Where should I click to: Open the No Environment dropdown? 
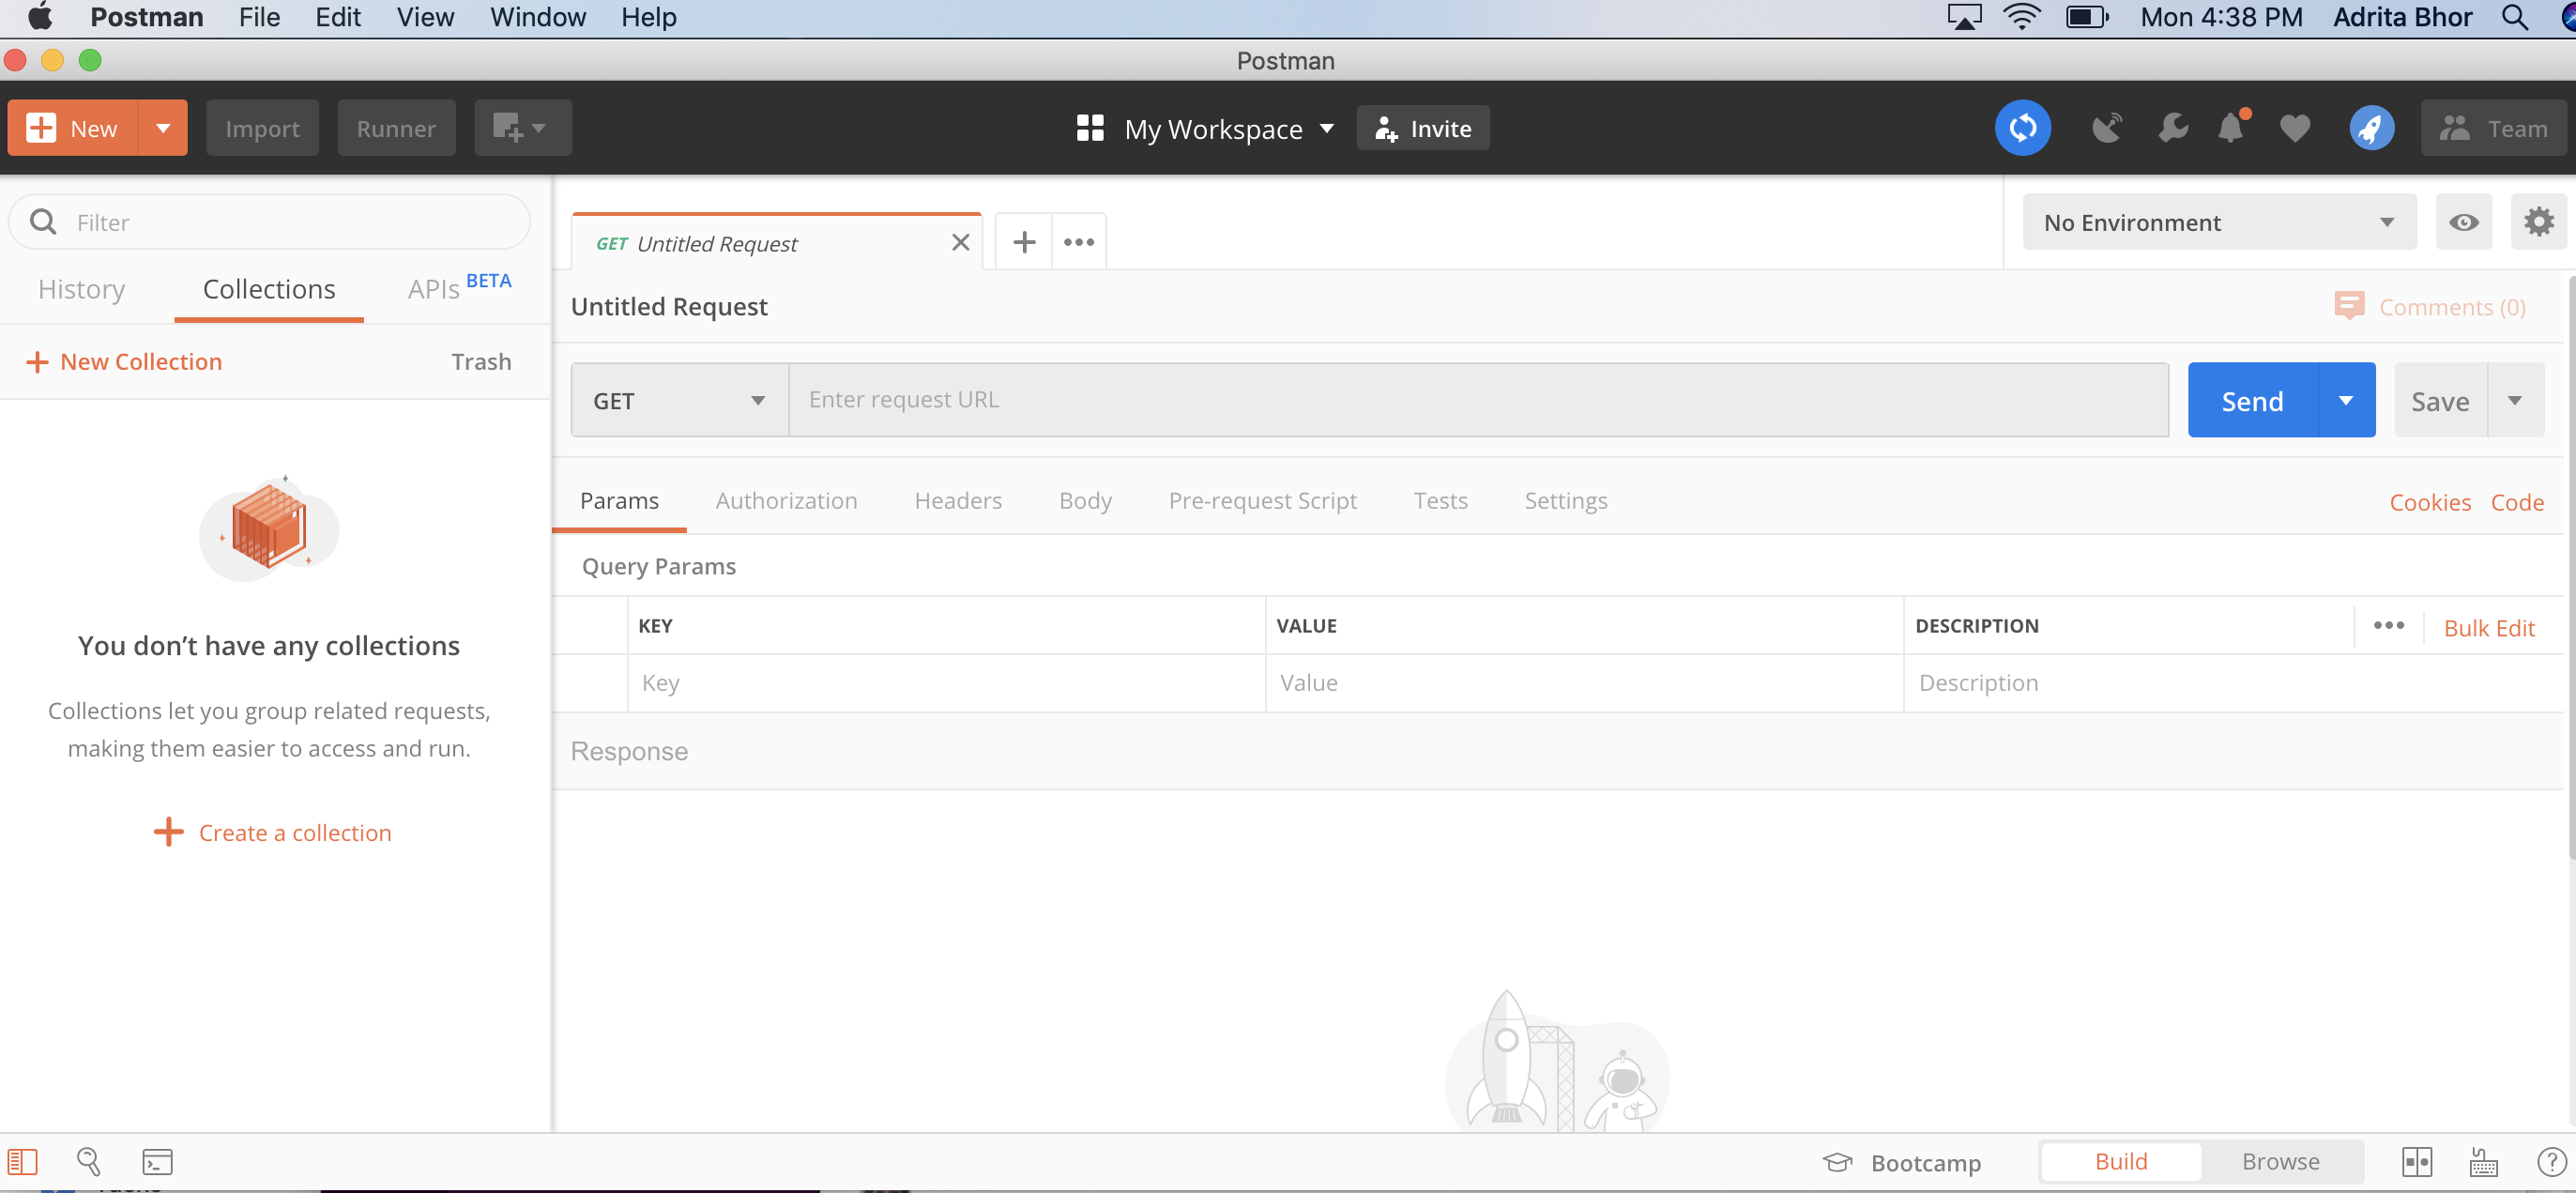pos(2218,221)
